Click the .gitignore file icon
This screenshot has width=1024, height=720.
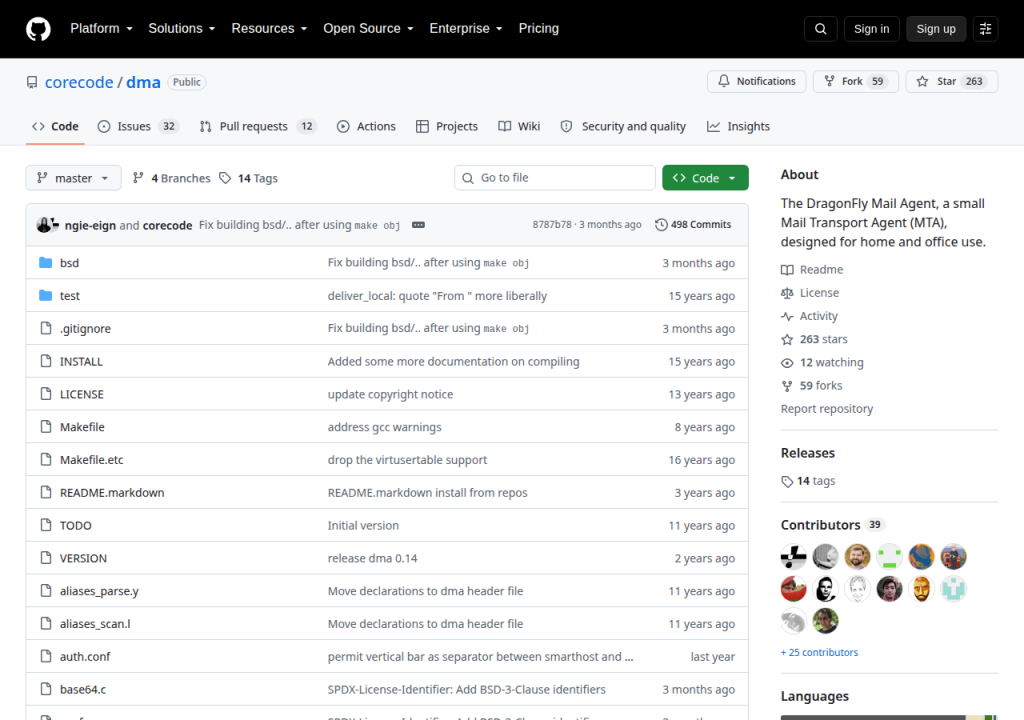tap(46, 328)
